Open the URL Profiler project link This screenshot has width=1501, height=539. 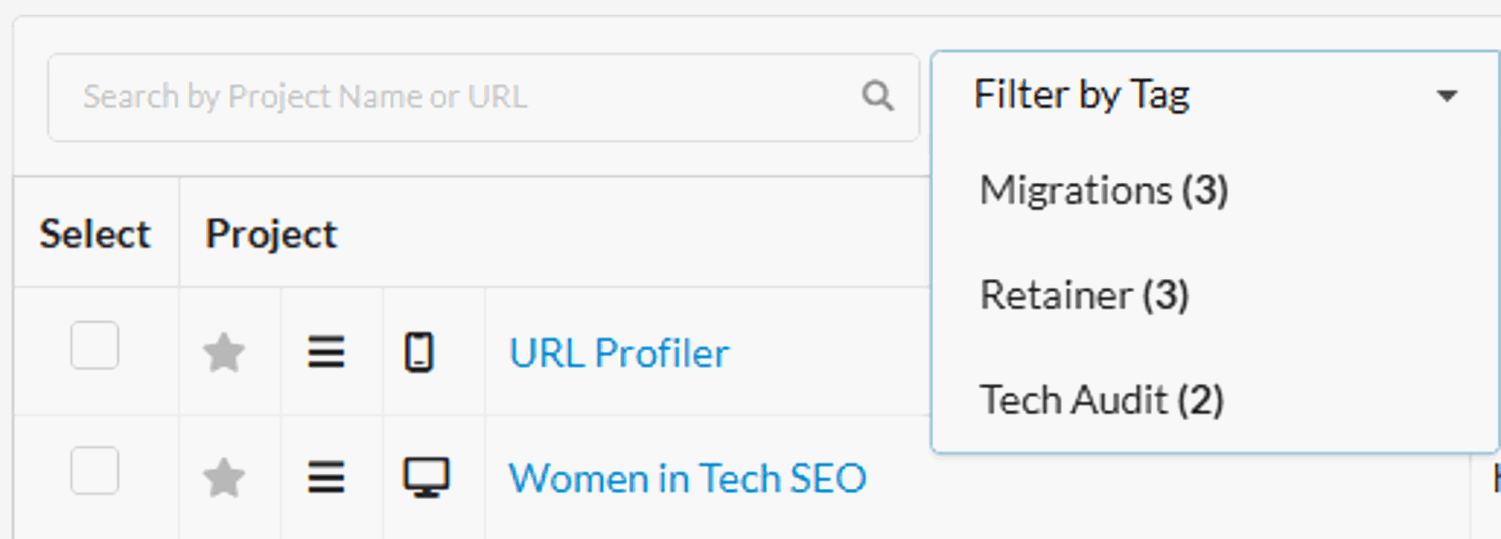pyautogui.click(x=619, y=353)
